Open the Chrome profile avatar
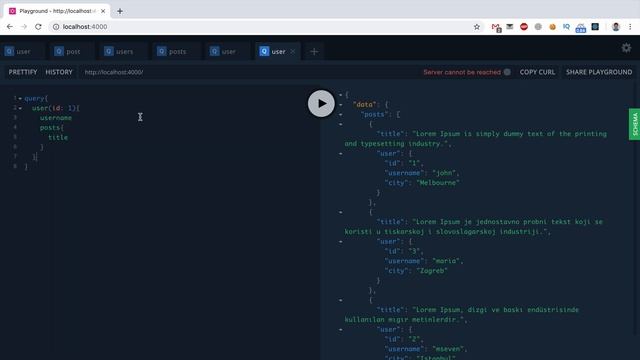640x360 pixels. point(616,27)
